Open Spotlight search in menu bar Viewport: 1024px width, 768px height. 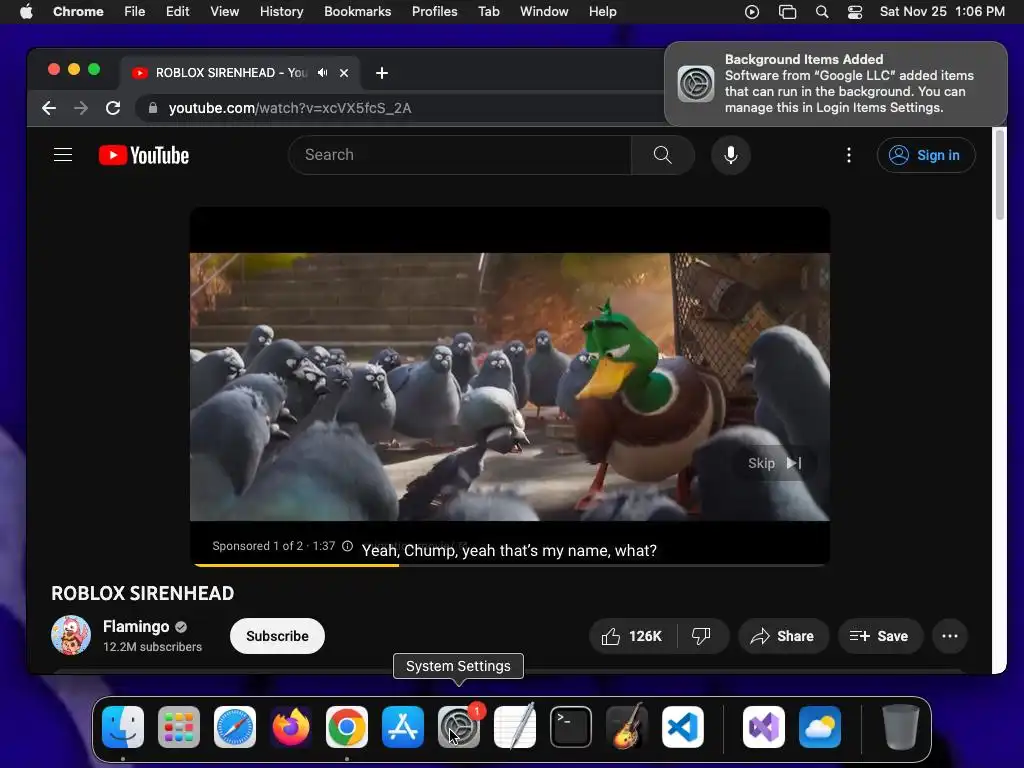point(822,12)
